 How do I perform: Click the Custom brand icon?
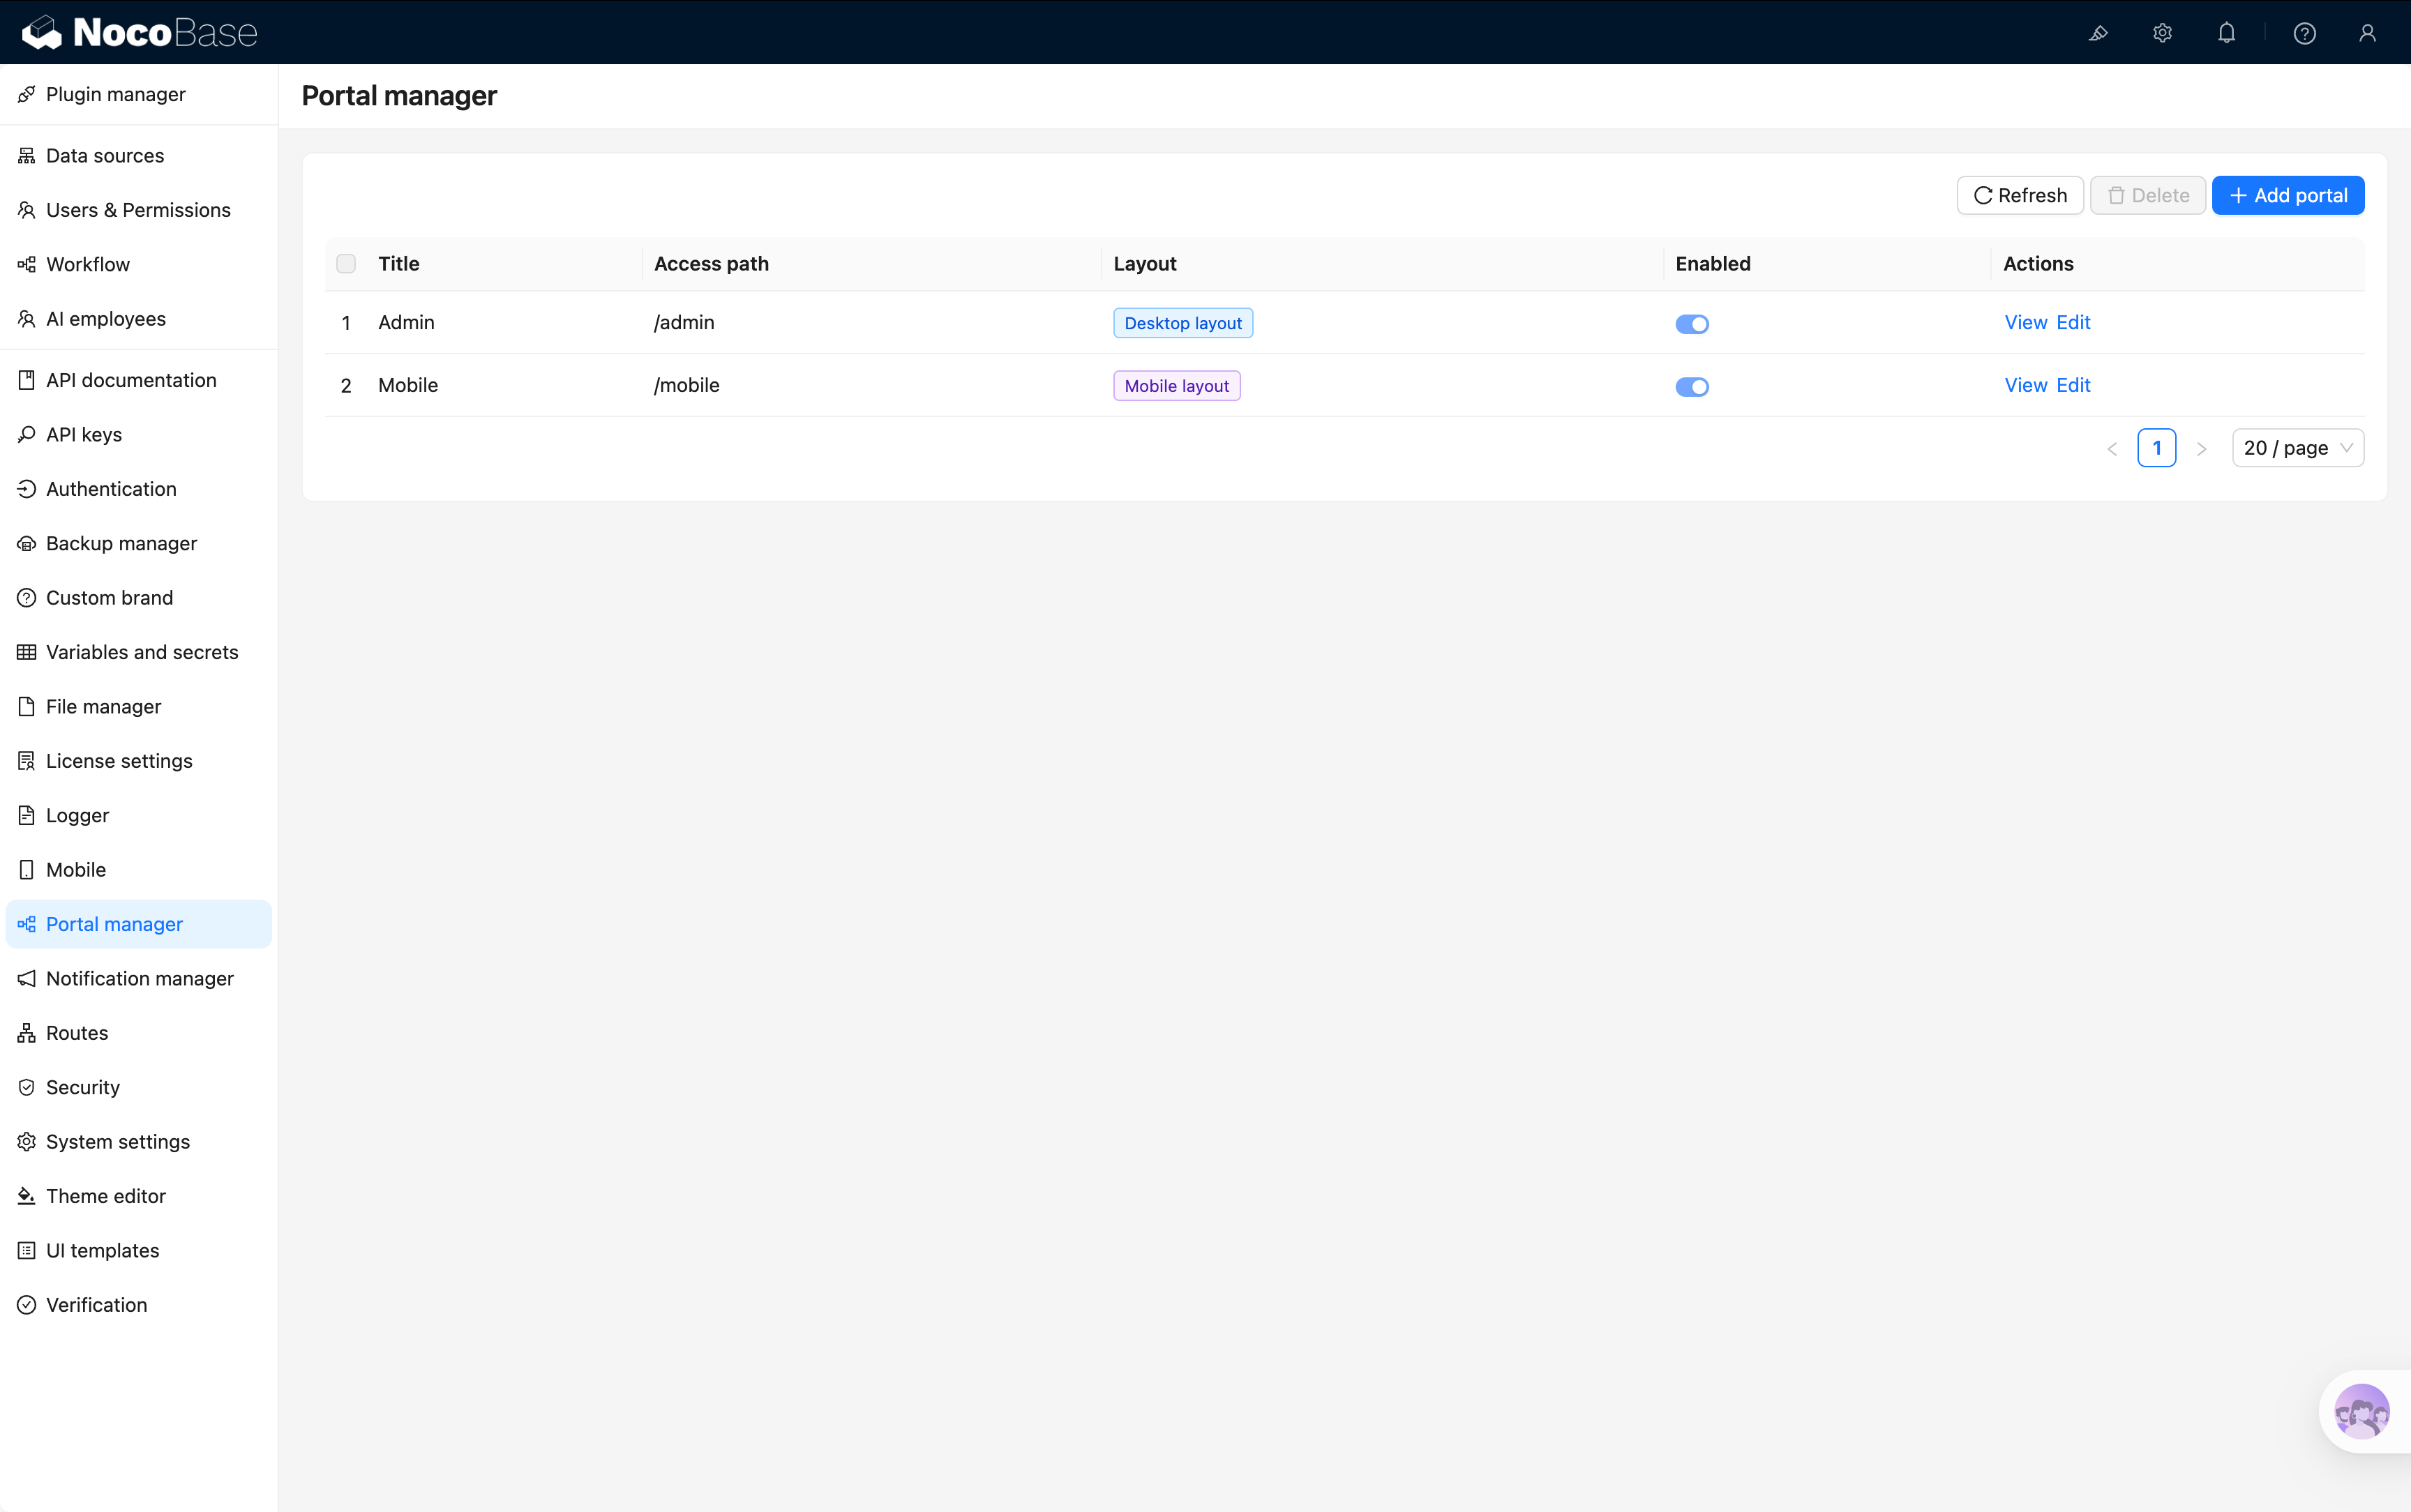click(x=27, y=598)
